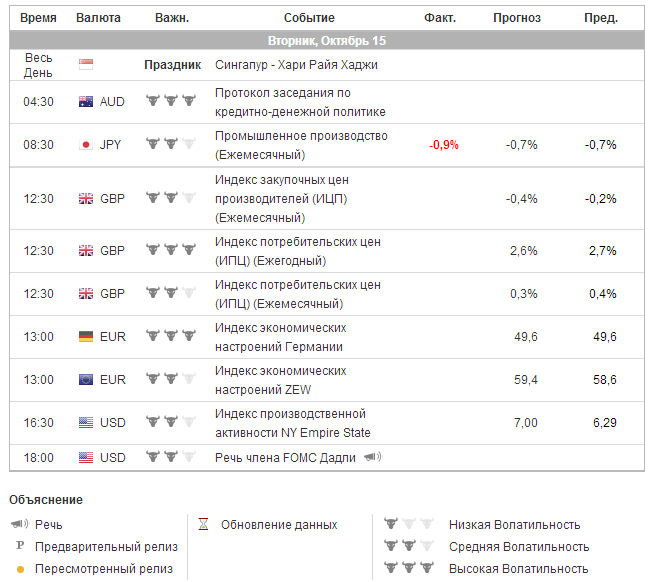Click the orange revised release dot
The image size is (654, 582).
click(x=18, y=569)
